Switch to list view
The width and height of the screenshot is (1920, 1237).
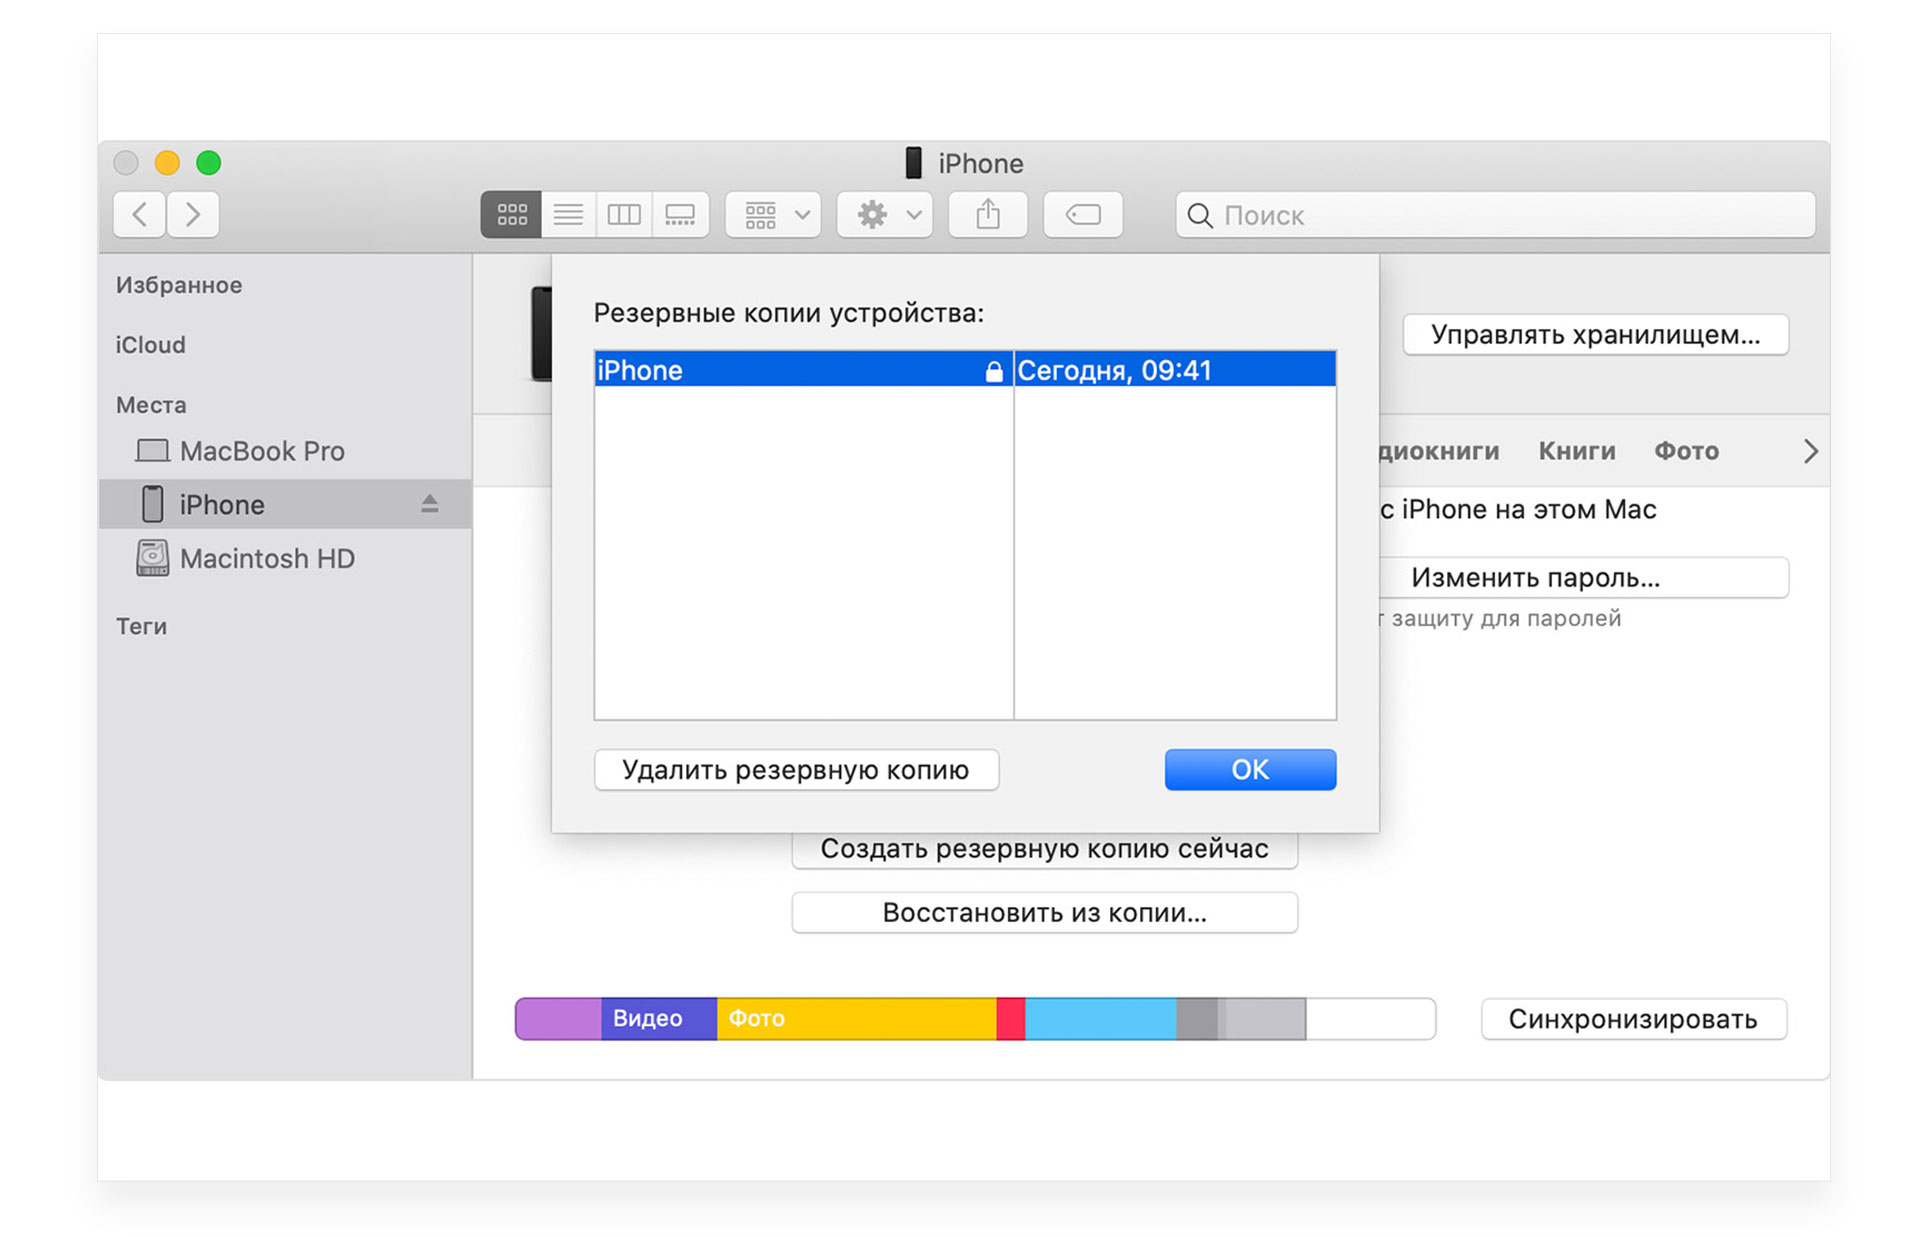click(568, 214)
